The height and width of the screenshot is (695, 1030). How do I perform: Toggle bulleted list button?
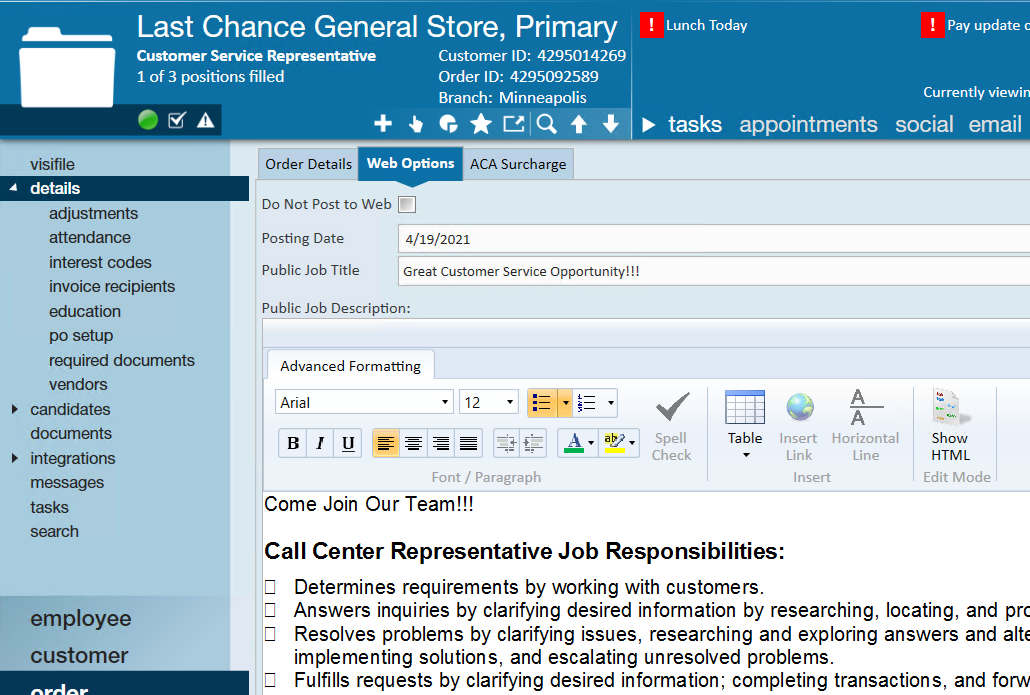[x=542, y=403]
